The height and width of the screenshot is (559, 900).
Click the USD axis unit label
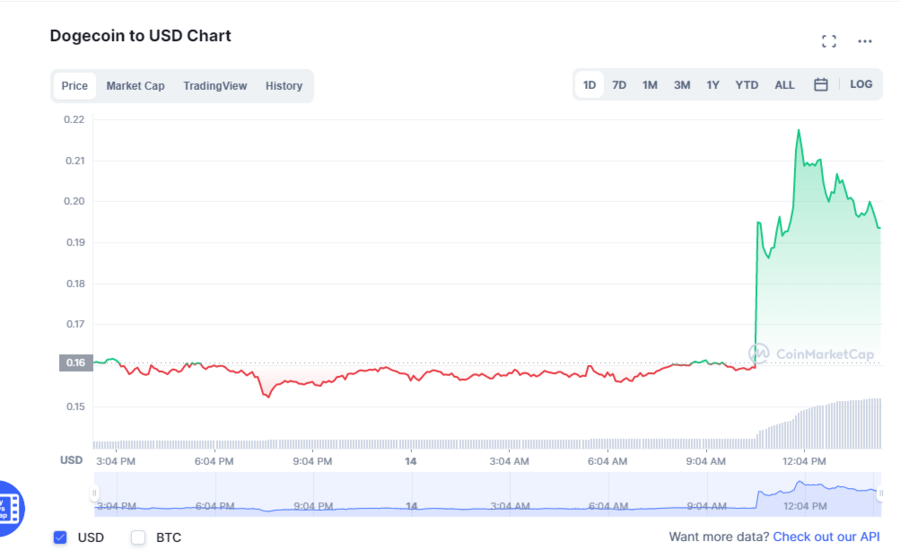71,460
